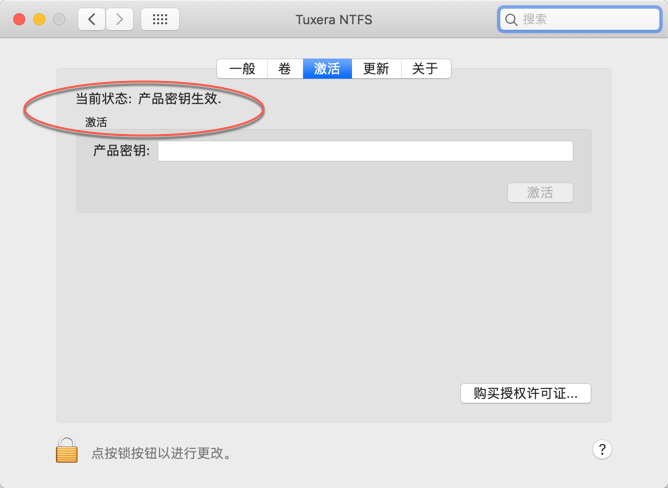Image resolution: width=668 pixels, height=488 pixels.
Task: Focus the 搜索 search field
Action: click(x=579, y=19)
